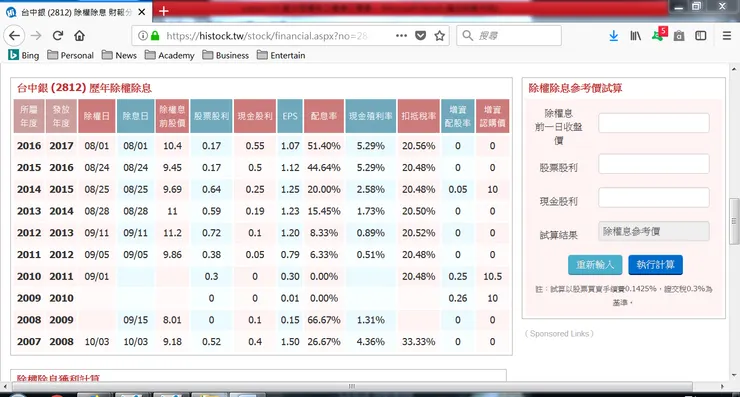Click the 除權除息參考價試算 panel heading
Viewport: 740px width, 397px height.
click(575, 88)
